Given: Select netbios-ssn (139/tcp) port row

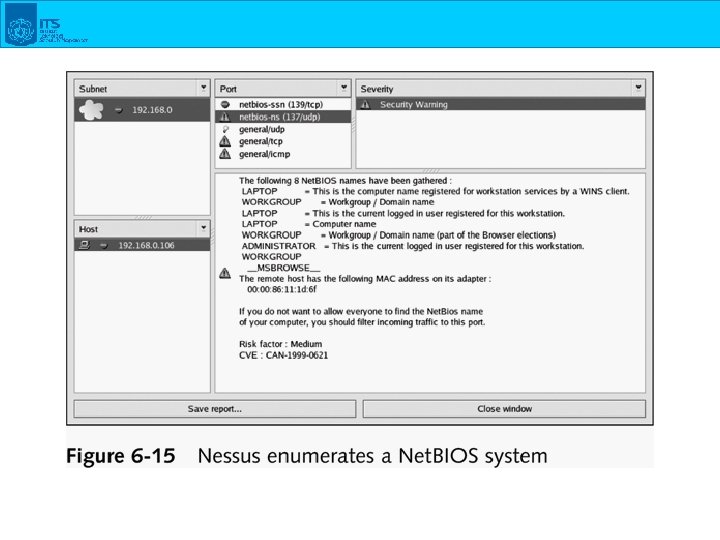Looking at the screenshot, I should click(x=283, y=105).
